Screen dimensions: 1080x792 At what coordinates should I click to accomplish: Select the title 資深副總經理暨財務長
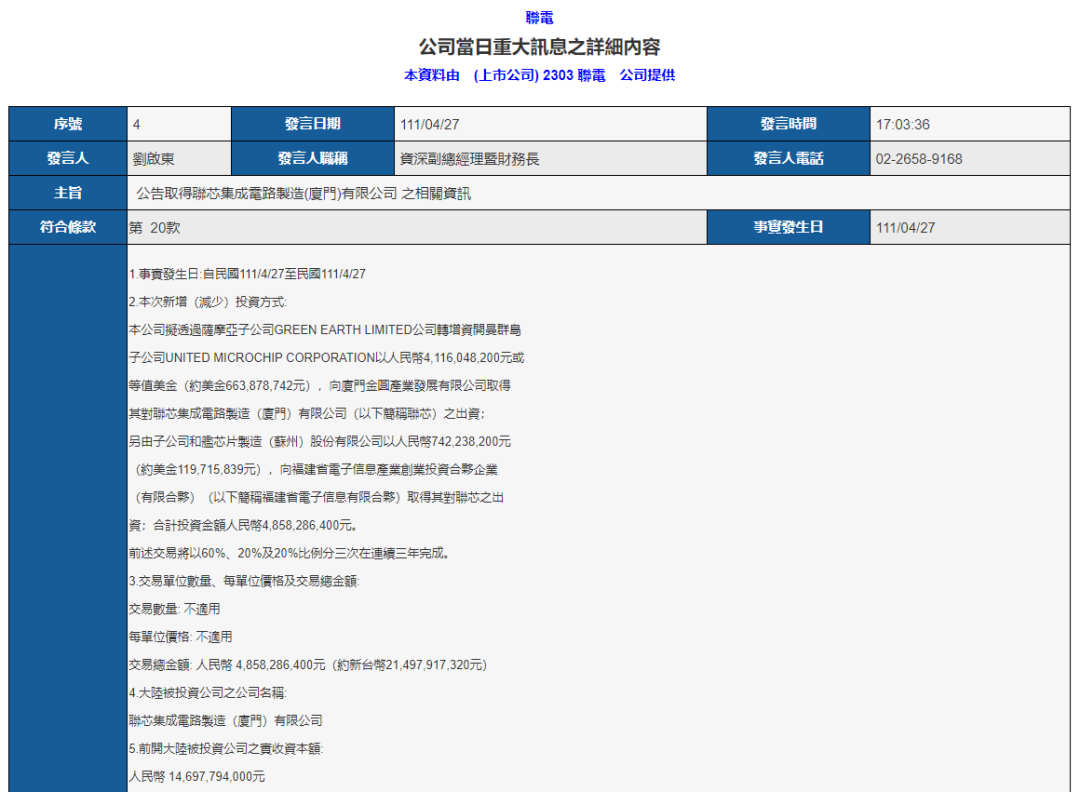[470, 159]
